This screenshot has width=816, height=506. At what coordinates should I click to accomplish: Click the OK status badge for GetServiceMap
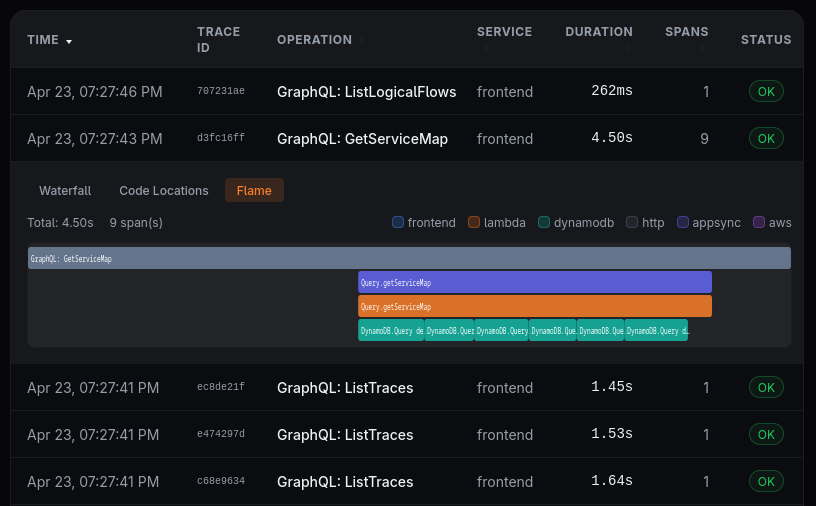766,138
